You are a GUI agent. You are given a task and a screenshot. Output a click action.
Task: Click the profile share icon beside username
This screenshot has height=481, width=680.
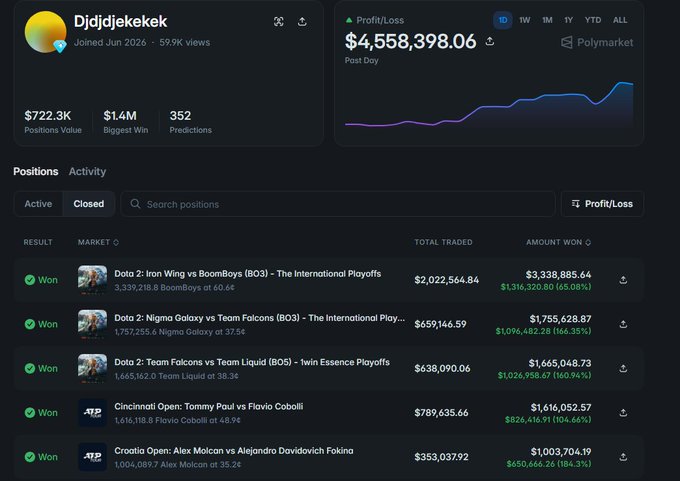(x=302, y=22)
